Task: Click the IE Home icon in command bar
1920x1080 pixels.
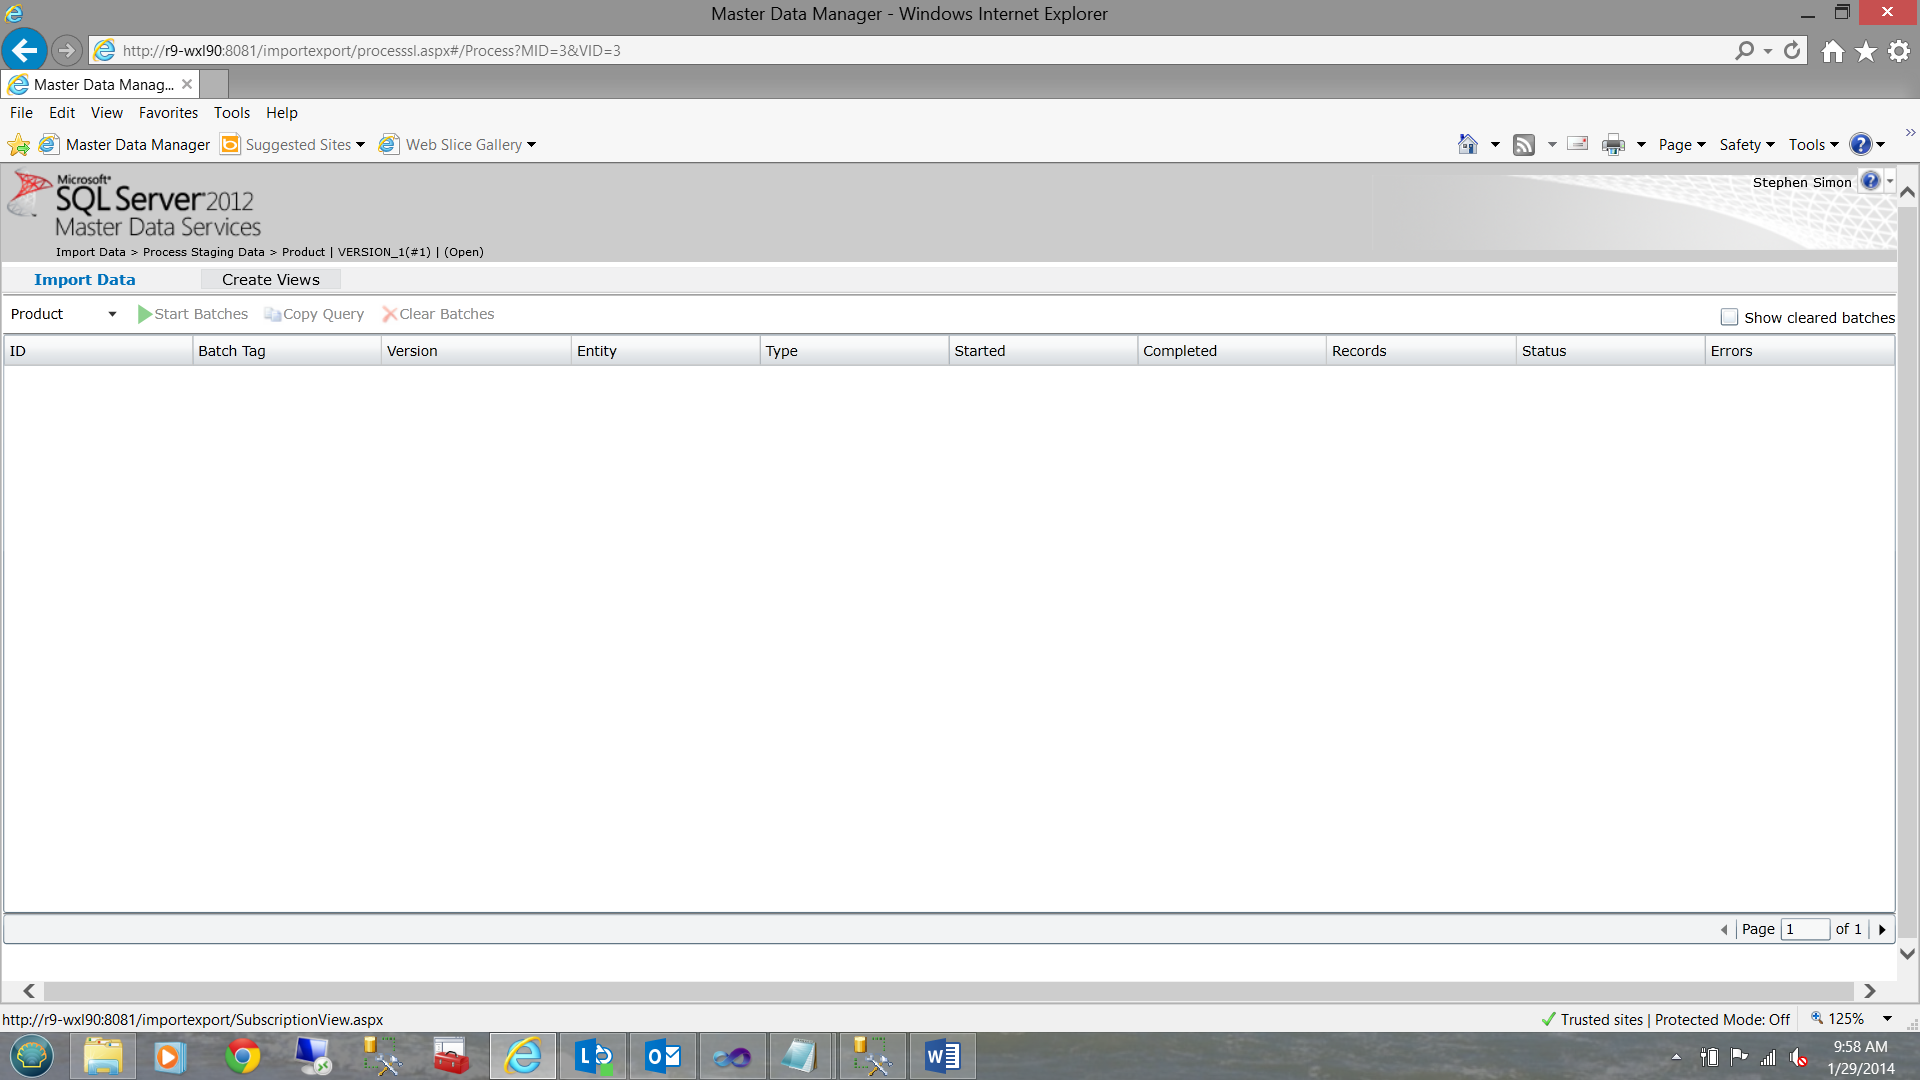Action: click(1467, 145)
